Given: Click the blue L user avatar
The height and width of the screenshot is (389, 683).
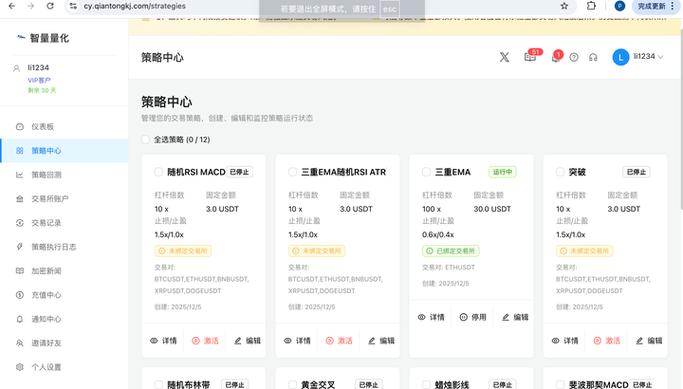Looking at the screenshot, I should click(621, 57).
